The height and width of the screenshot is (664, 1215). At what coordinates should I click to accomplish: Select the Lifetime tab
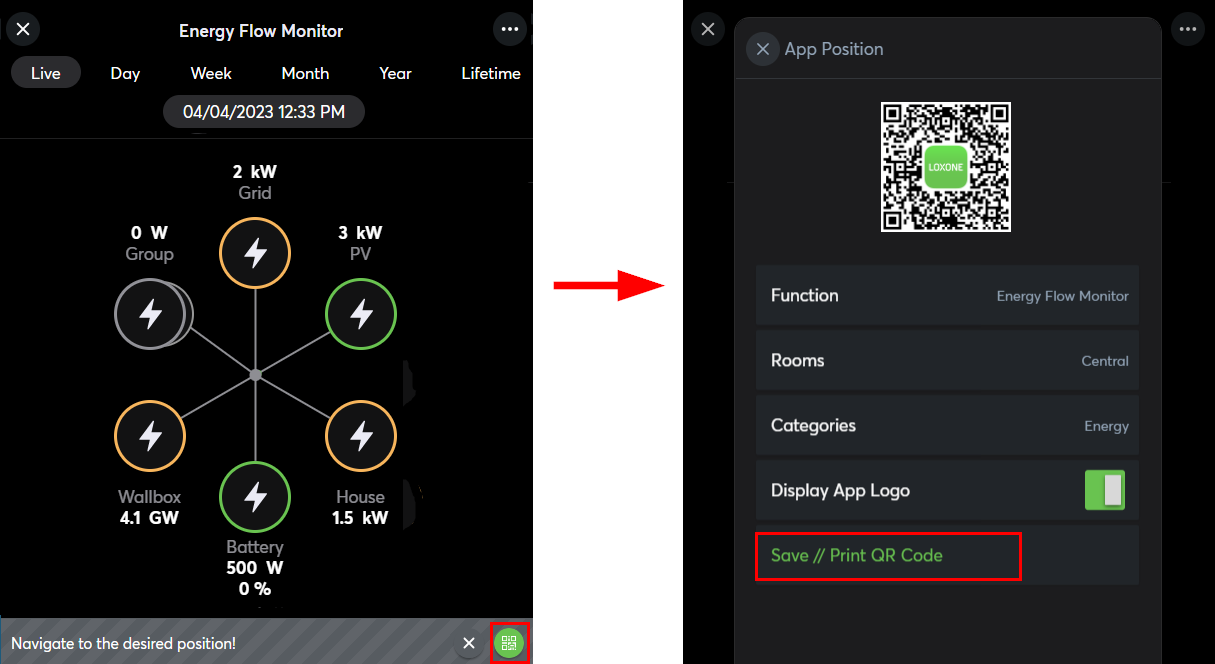coord(490,73)
